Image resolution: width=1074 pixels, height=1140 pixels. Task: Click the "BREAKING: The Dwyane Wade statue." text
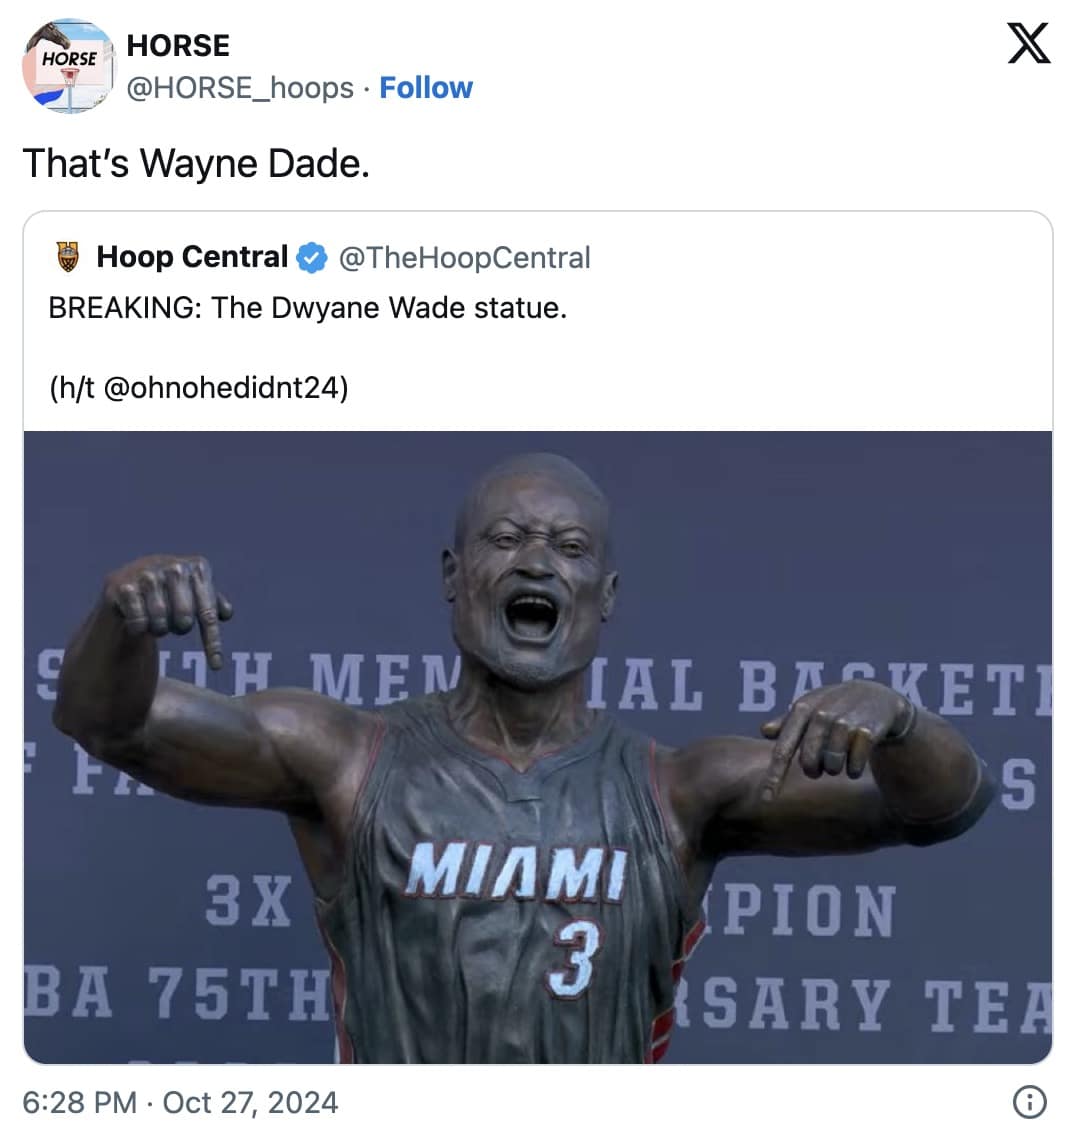pyautogui.click(x=307, y=308)
